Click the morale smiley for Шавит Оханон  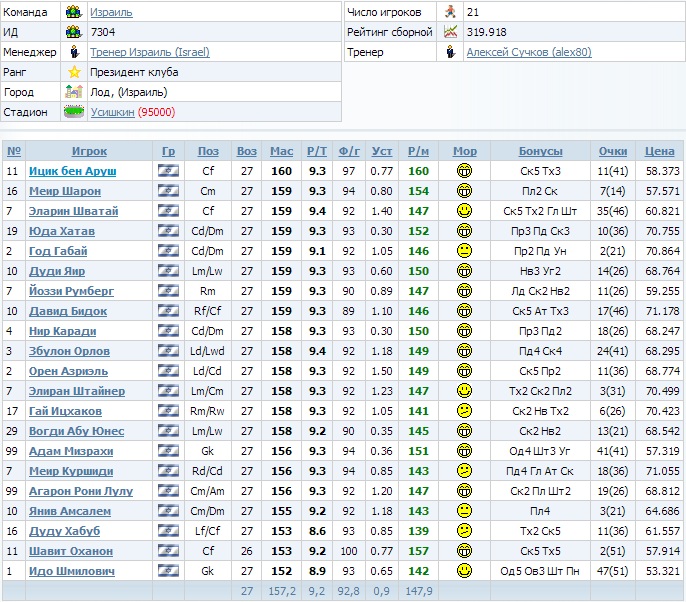[464, 550]
